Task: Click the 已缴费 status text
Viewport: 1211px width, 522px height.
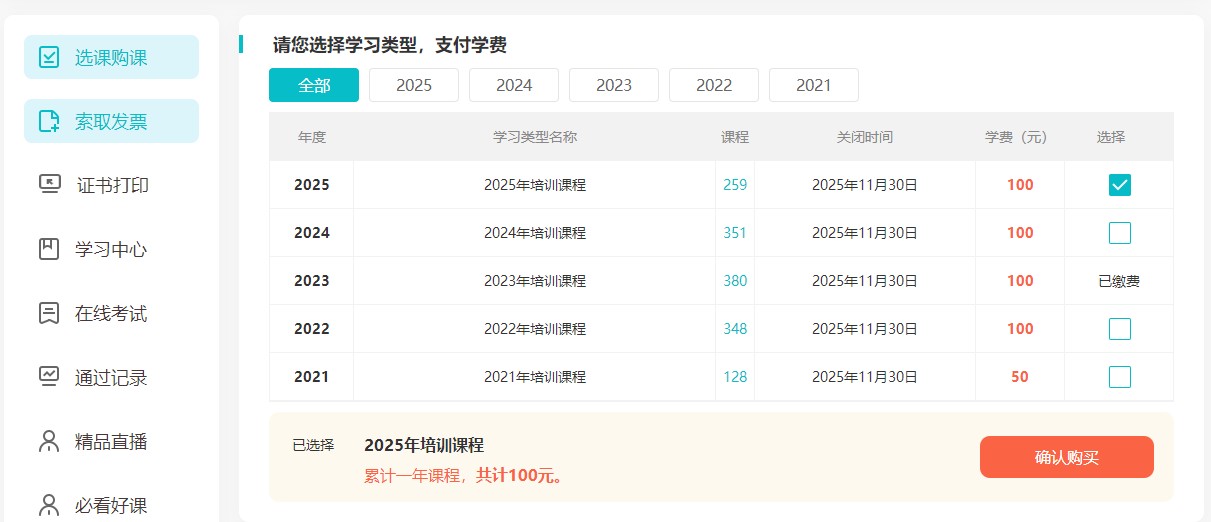Action: pos(1119,281)
